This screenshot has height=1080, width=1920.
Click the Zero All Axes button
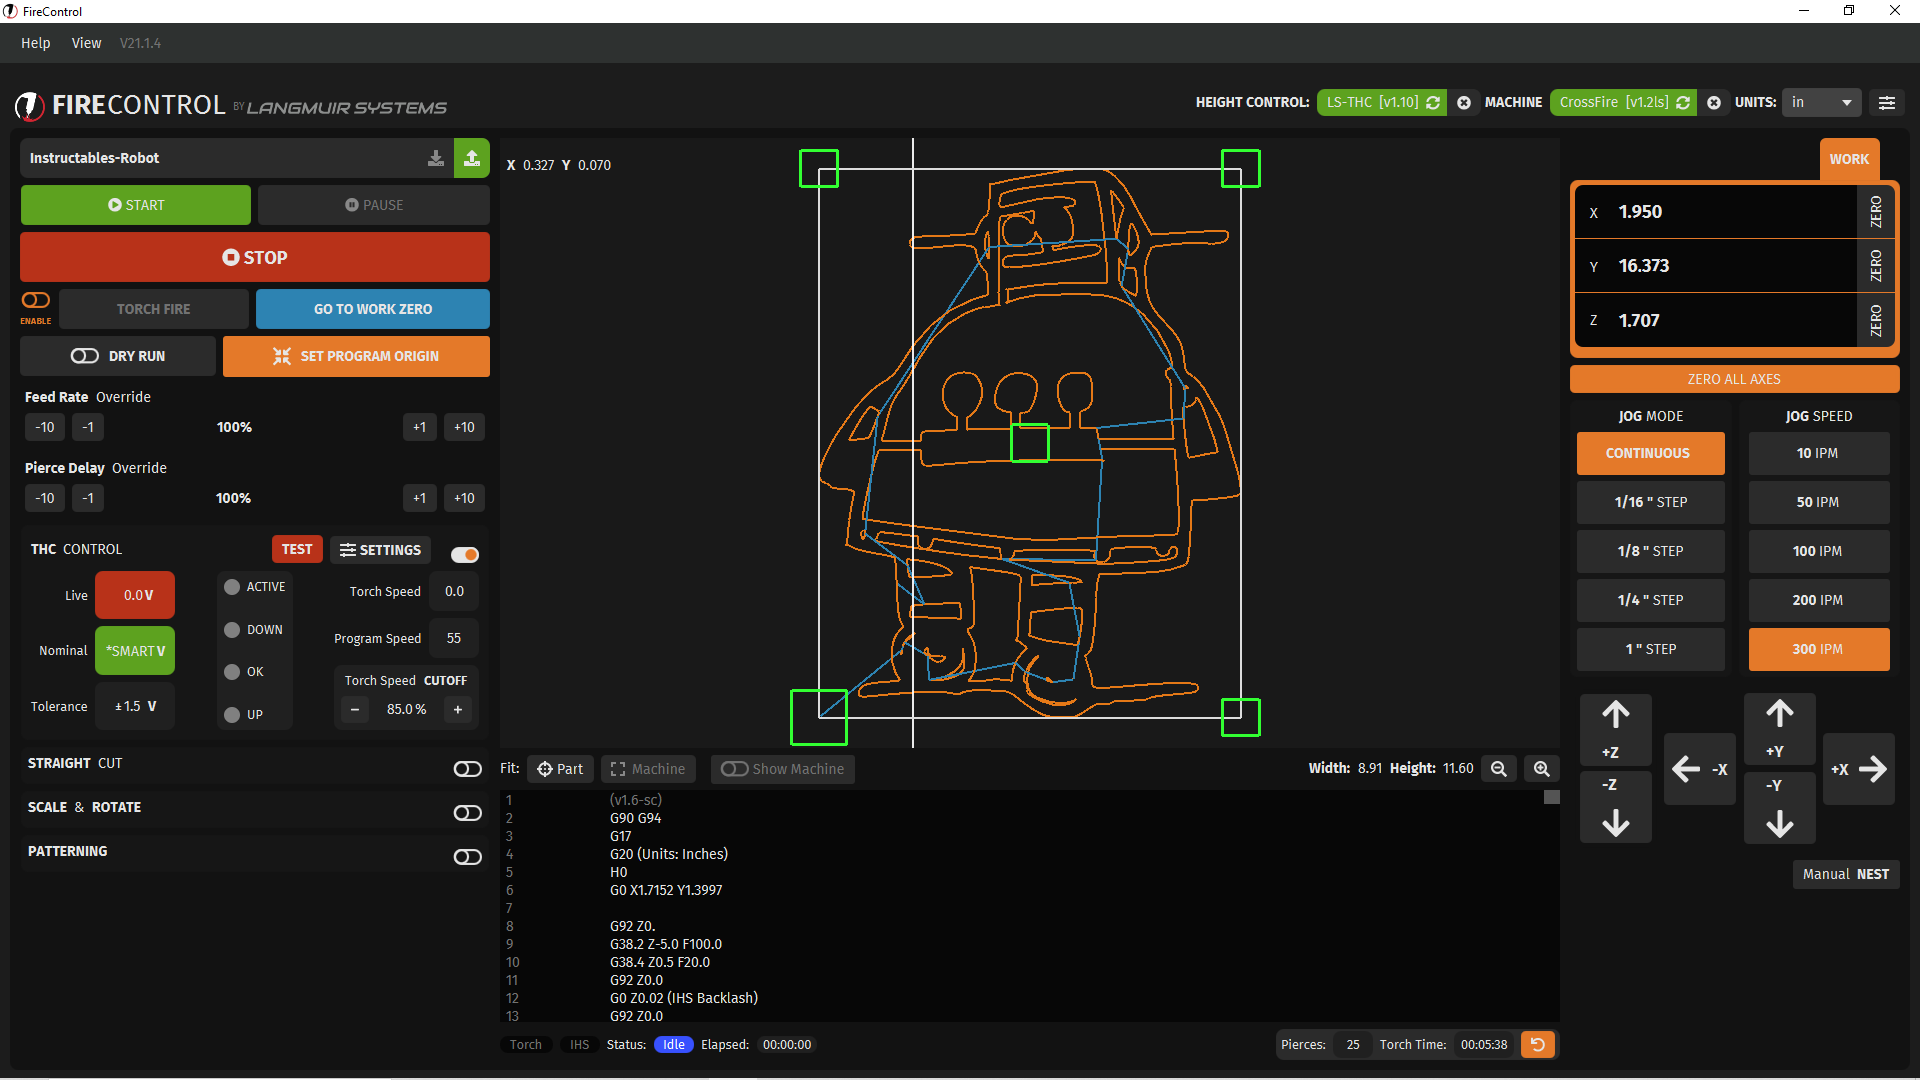click(x=1734, y=379)
